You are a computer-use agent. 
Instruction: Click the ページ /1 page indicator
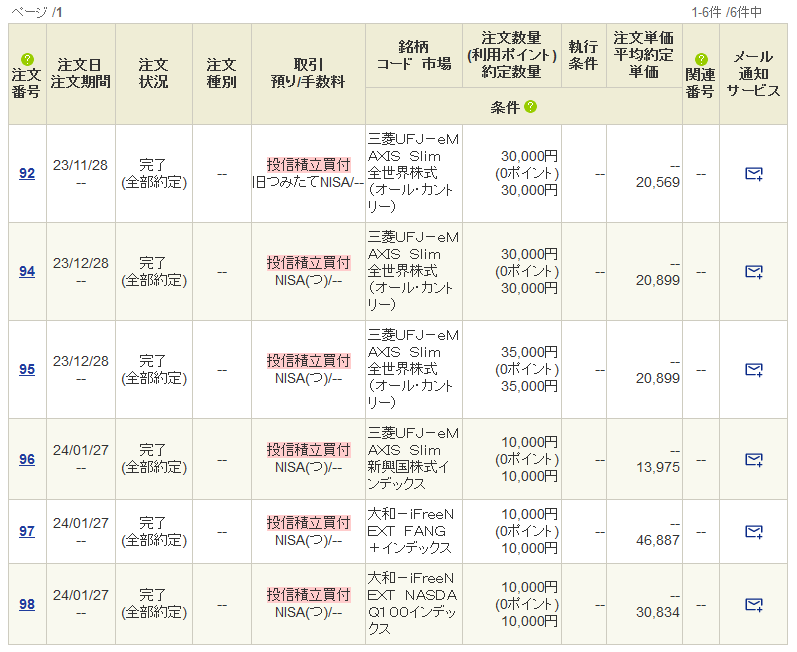(37, 12)
